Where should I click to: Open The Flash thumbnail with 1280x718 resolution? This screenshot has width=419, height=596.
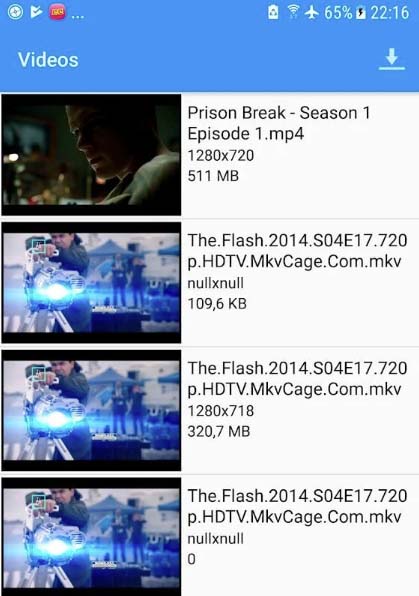click(91, 410)
